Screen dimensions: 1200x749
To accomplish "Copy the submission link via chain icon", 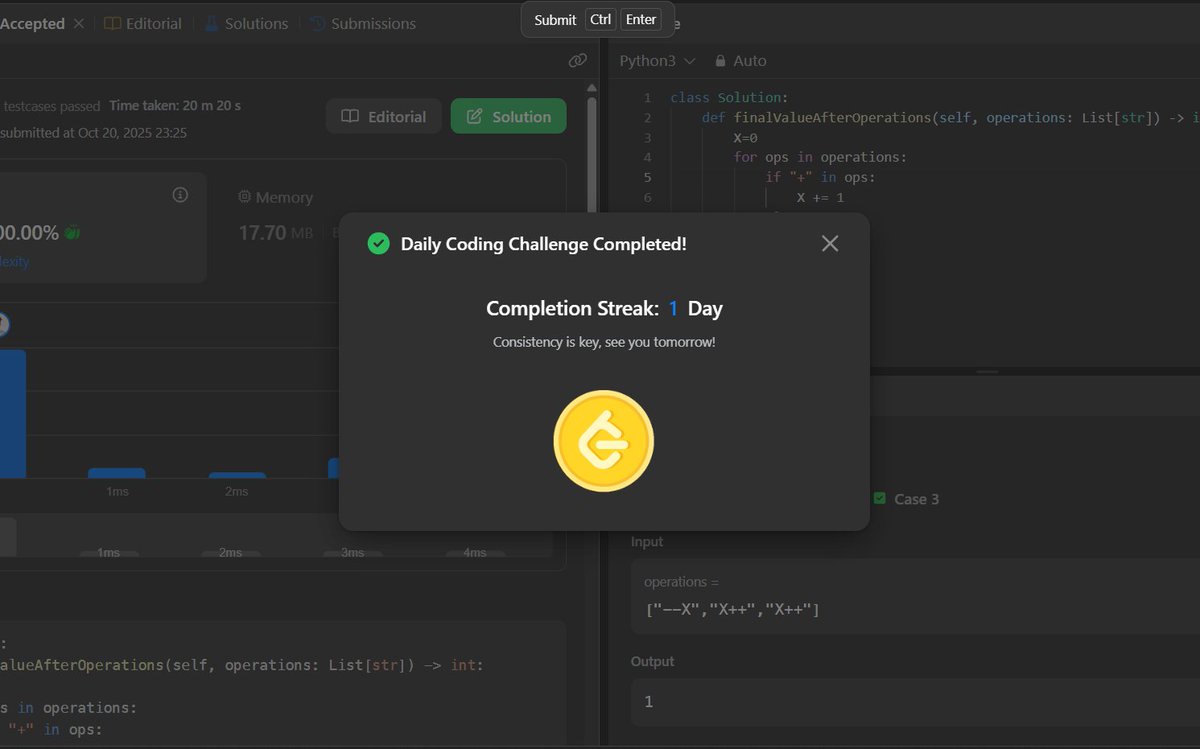I will click(x=577, y=61).
